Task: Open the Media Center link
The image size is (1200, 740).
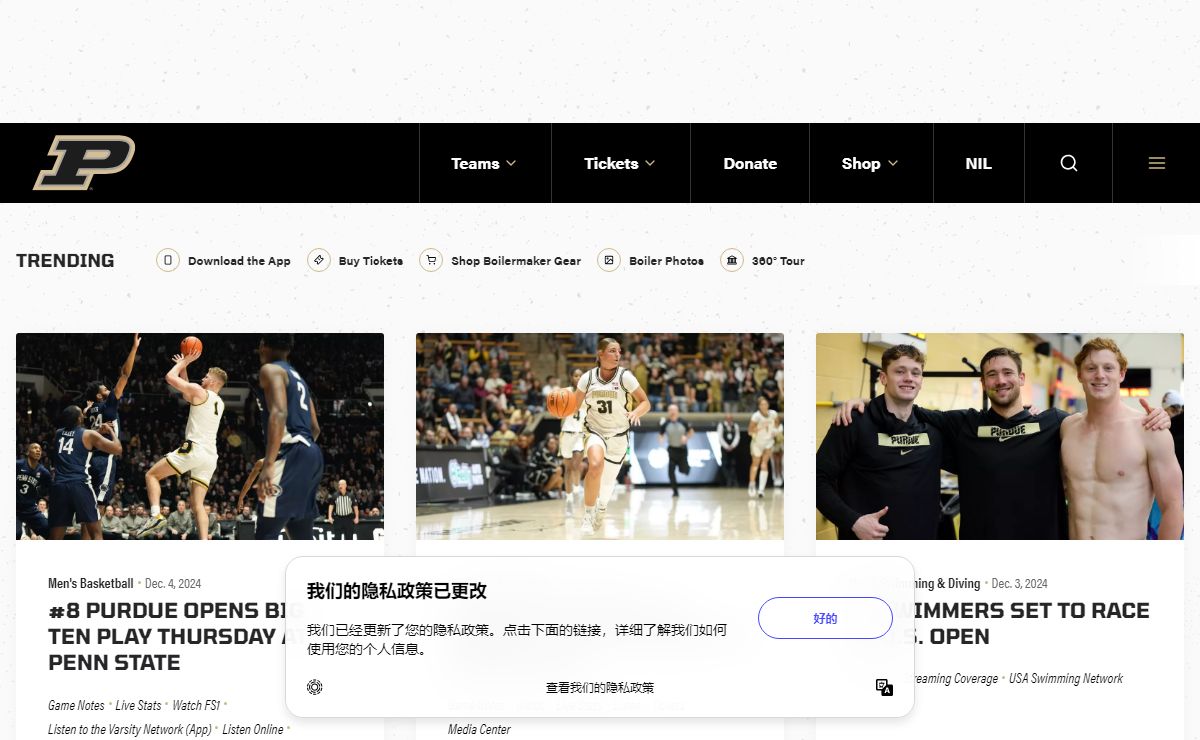Action: tap(479, 729)
